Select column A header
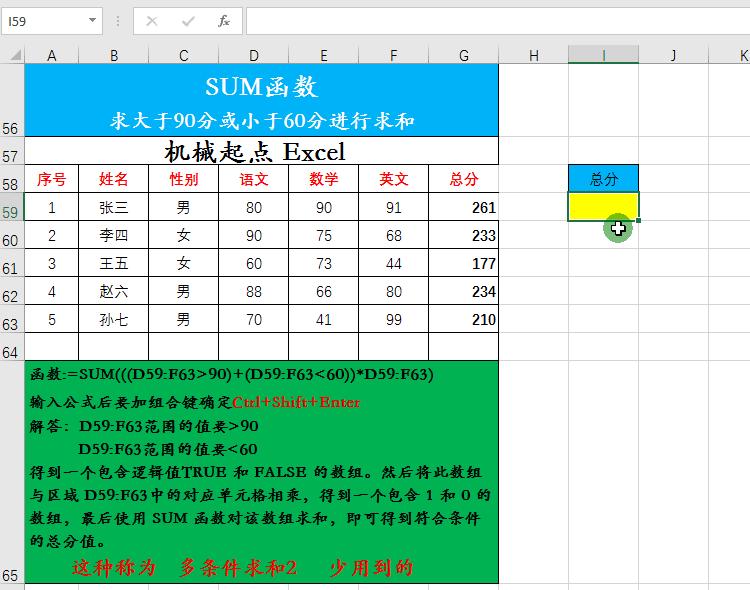The image size is (750, 590). [x=52, y=56]
